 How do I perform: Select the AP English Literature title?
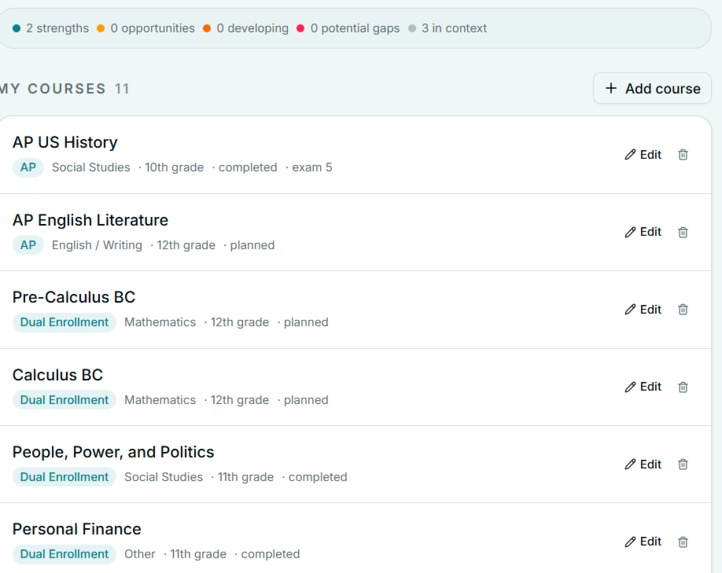pyautogui.click(x=90, y=220)
